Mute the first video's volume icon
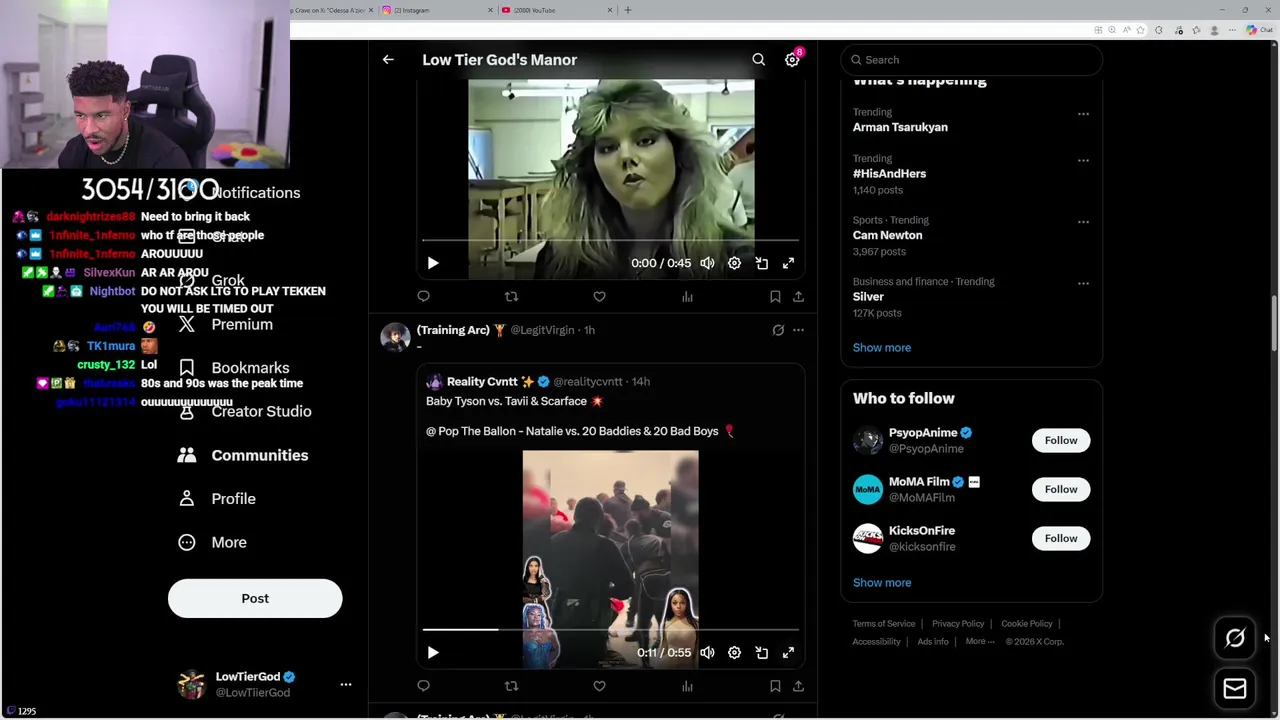Screen dimensions: 1280x720 coord(707,263)
